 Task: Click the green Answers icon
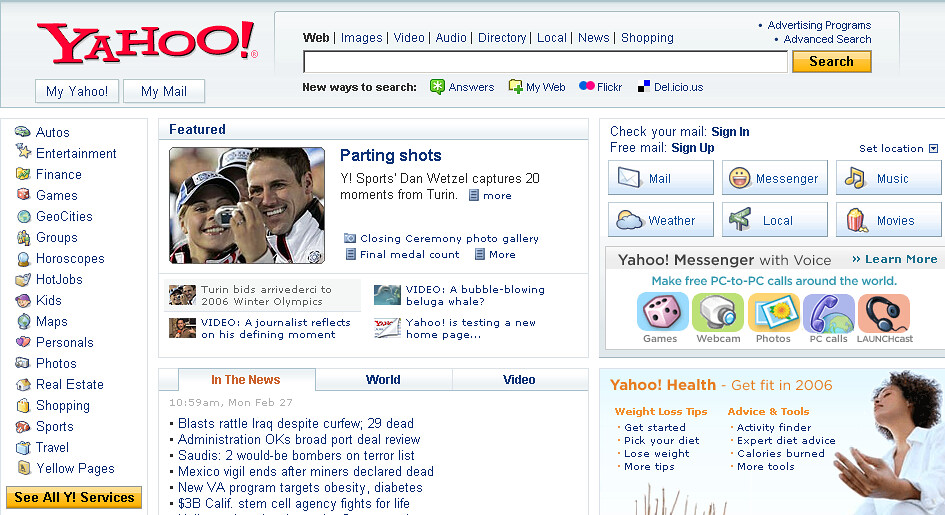coord(437,87)
